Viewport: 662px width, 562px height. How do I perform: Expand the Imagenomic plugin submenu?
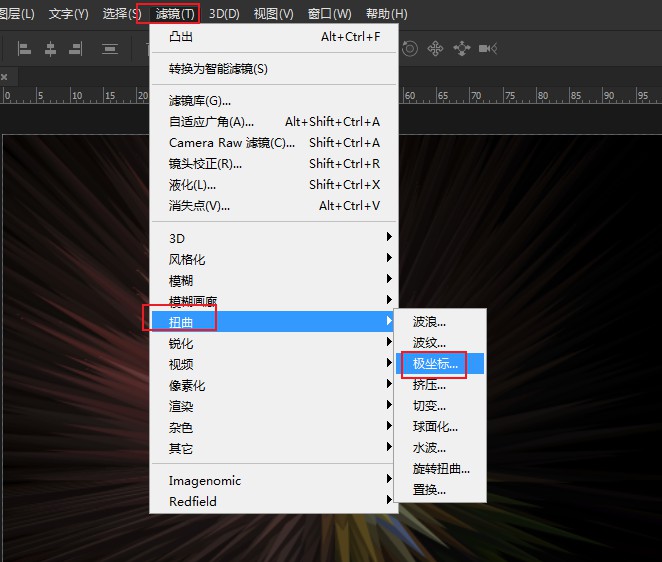274,481
